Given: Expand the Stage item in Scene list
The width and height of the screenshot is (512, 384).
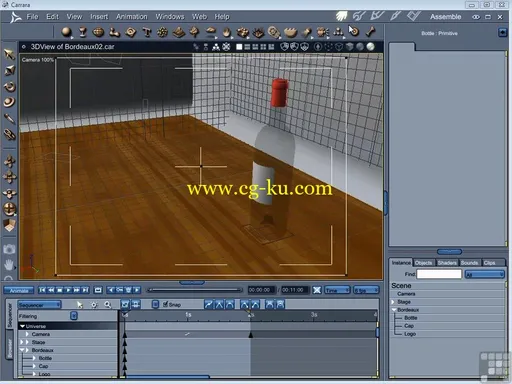Looking at the screenshot, I should pyautogui.click(x=393, y=302).
